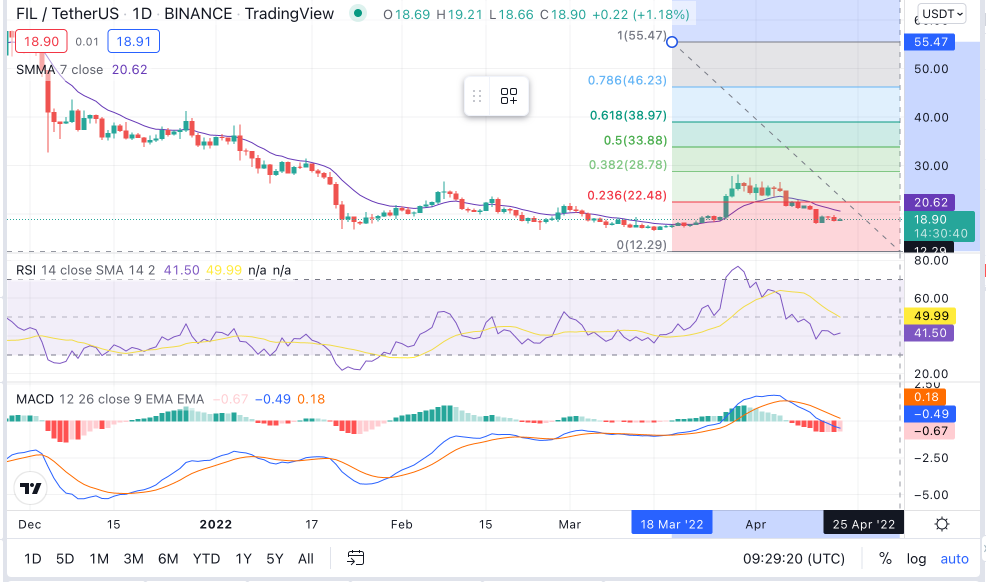Viewport: 986px width, 582px height.
Task: Select the 3M time range
Action: coord(133,559)
